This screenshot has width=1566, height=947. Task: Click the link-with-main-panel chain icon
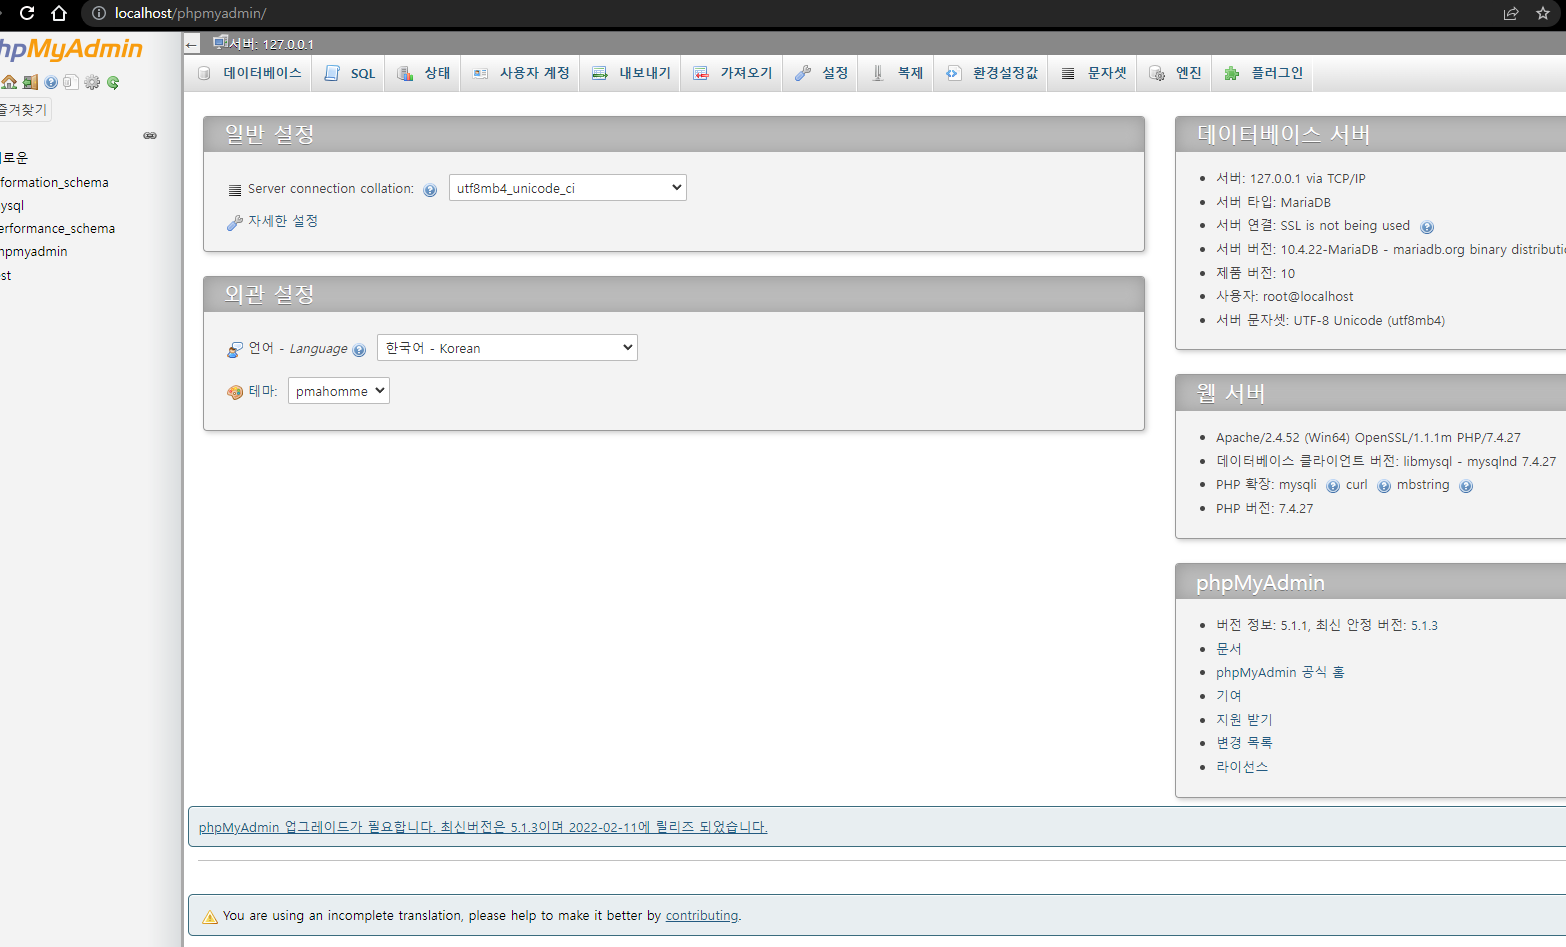(150, 135)
